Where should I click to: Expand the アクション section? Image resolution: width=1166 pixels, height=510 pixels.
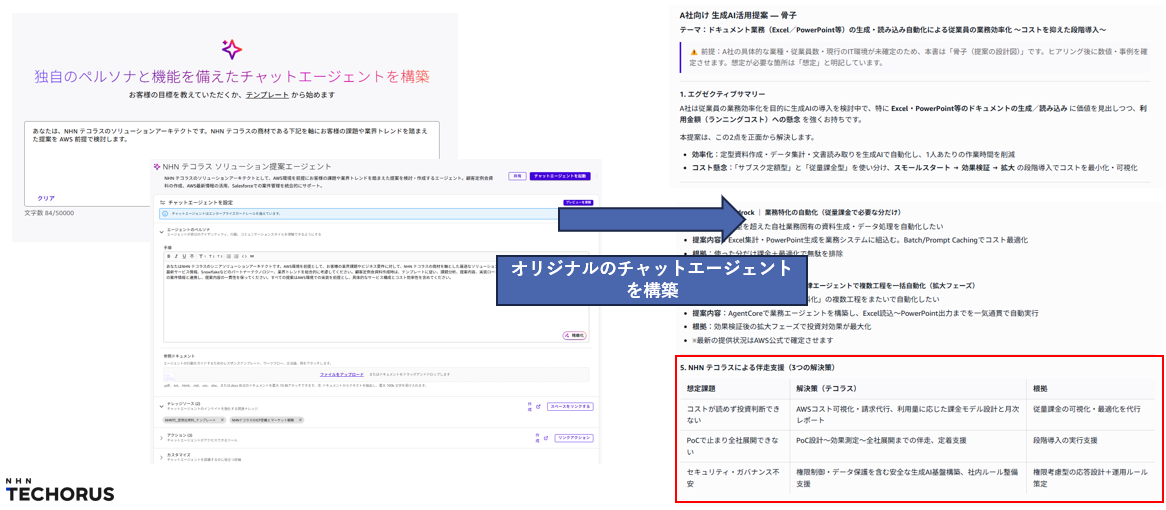click(x=162, y=436)
